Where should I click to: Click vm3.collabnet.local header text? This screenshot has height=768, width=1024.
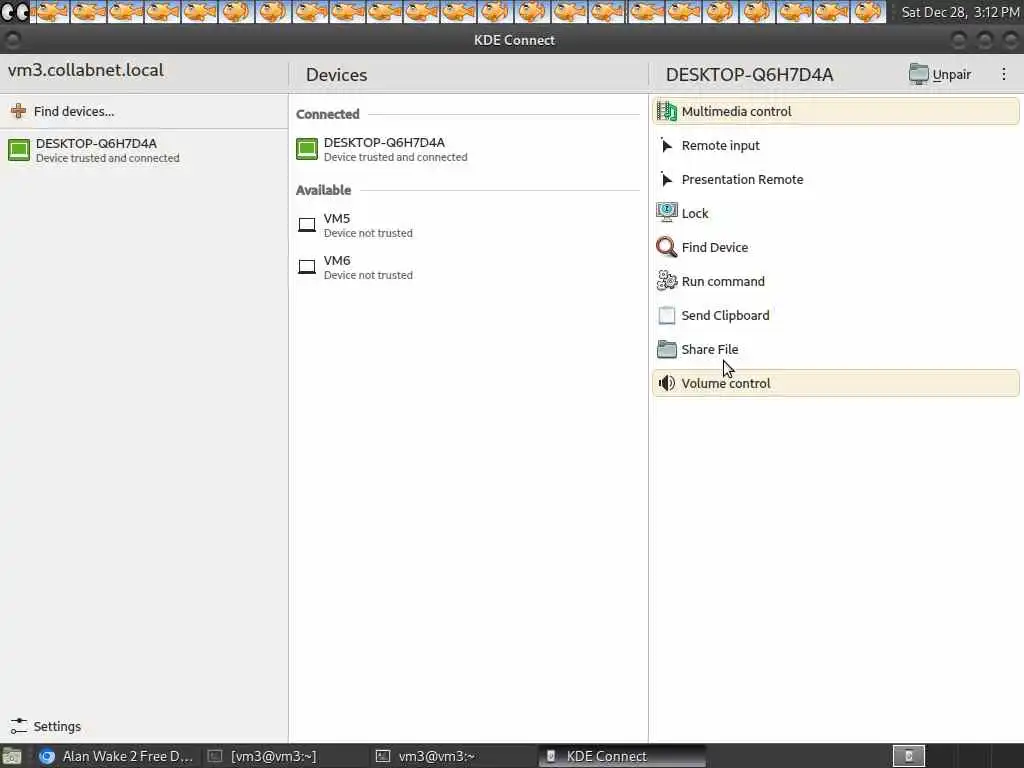[86, 70]
